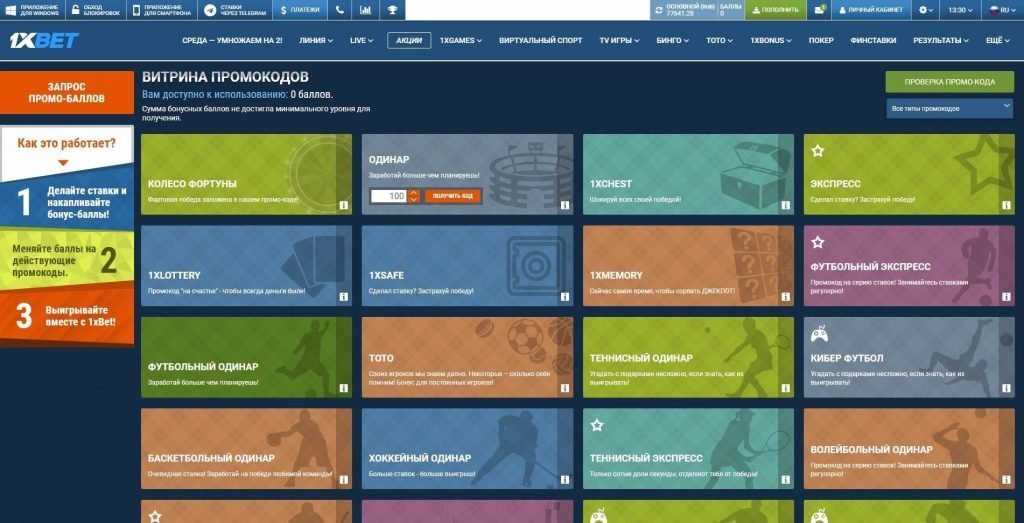Select the Акции menu tab
This screenshot has height=523, width=1024.
(409, 40)
